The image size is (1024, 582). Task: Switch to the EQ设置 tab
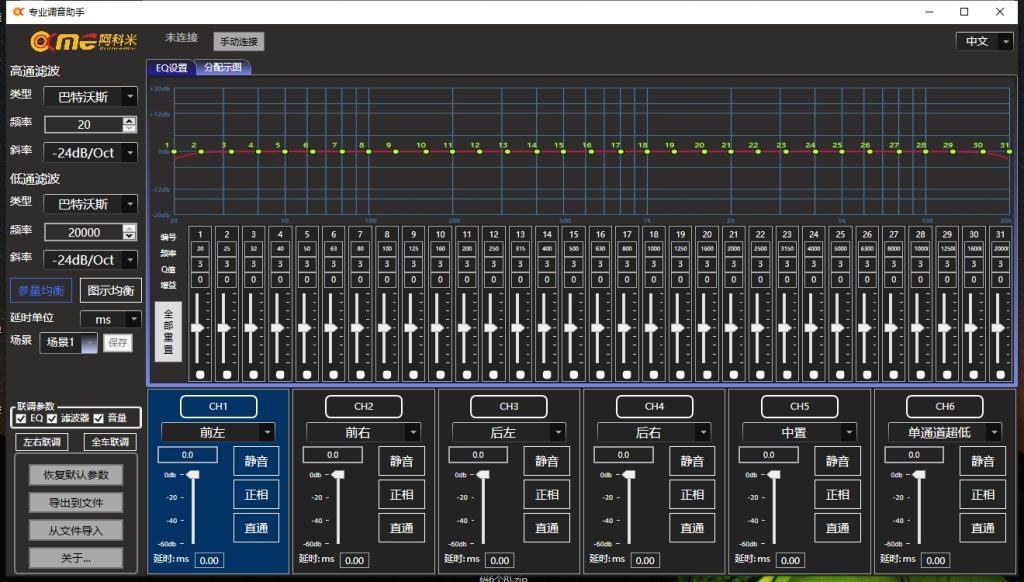point(171,67)
